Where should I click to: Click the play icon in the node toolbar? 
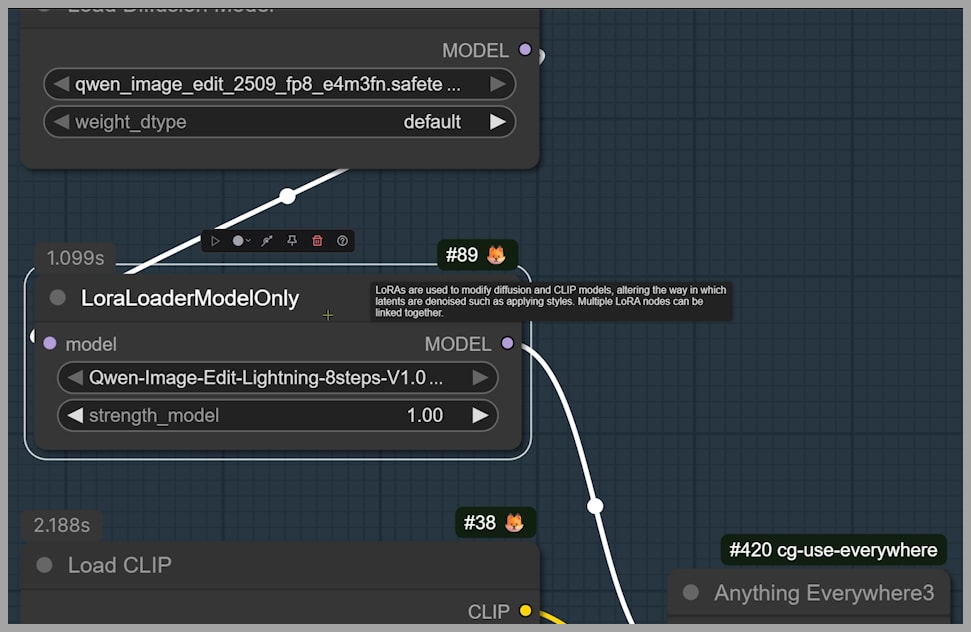[x=215, y=241]
